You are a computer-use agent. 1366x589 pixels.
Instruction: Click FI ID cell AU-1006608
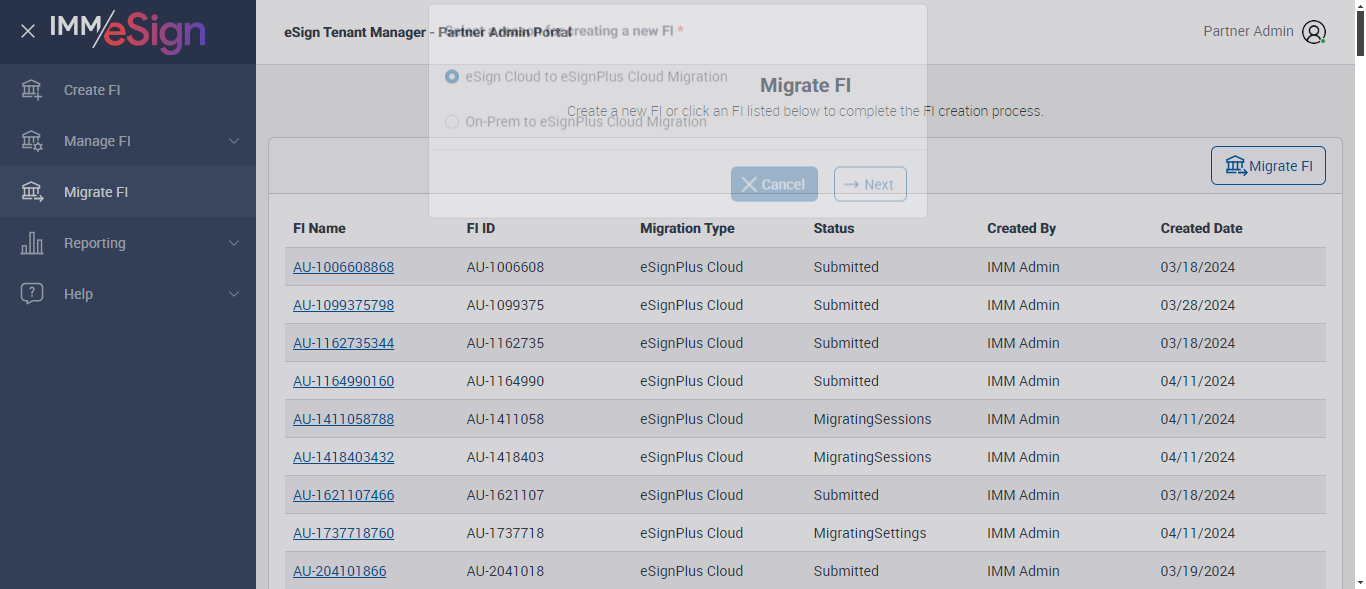click(505, 267)
